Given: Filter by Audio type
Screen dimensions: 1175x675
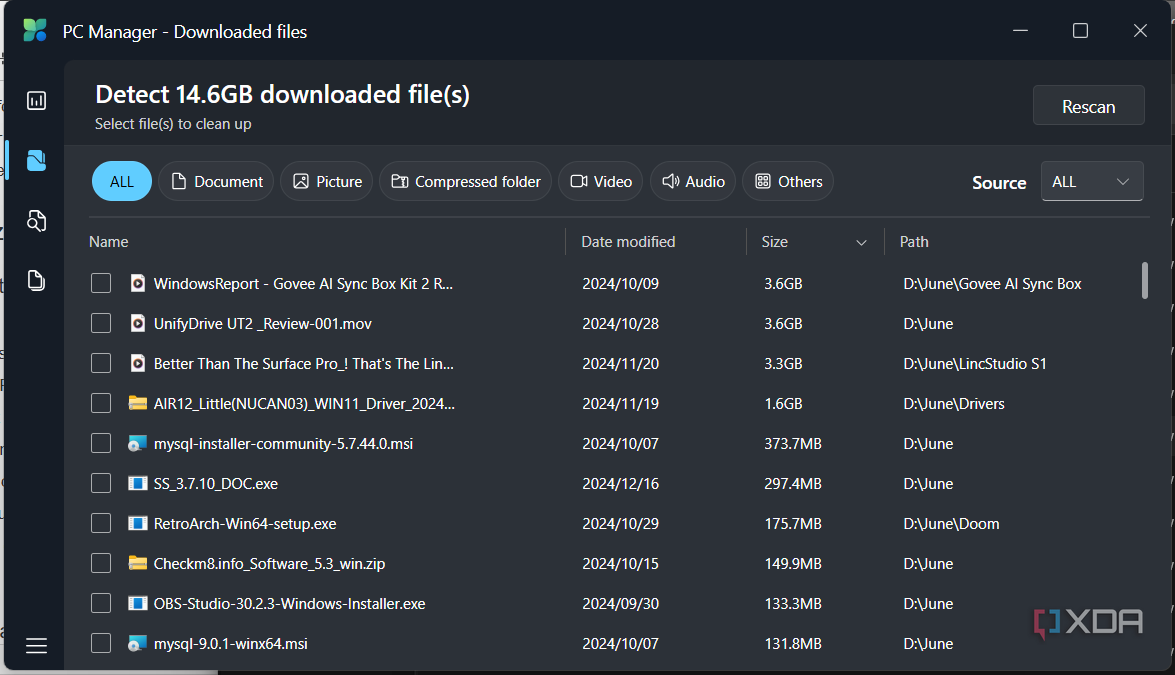Looking at the screenshot, I should pyautogui.click(x=693, y=181).
